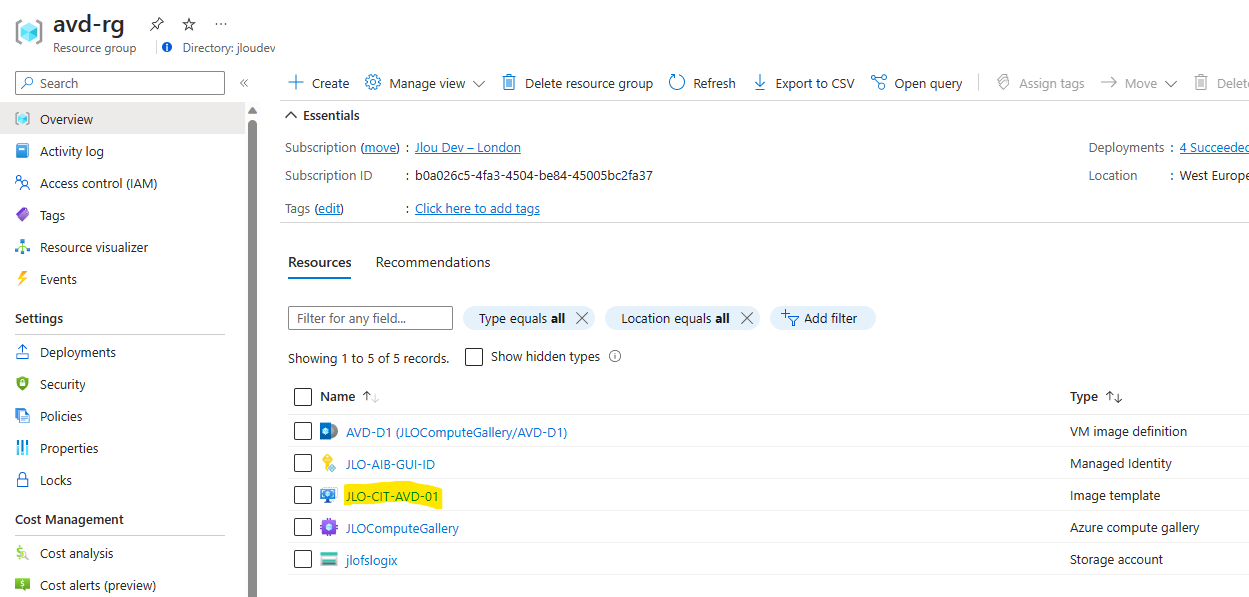1249x597 pixels.
Task: Open the Location equals all filter
Action: coord(676,318)
